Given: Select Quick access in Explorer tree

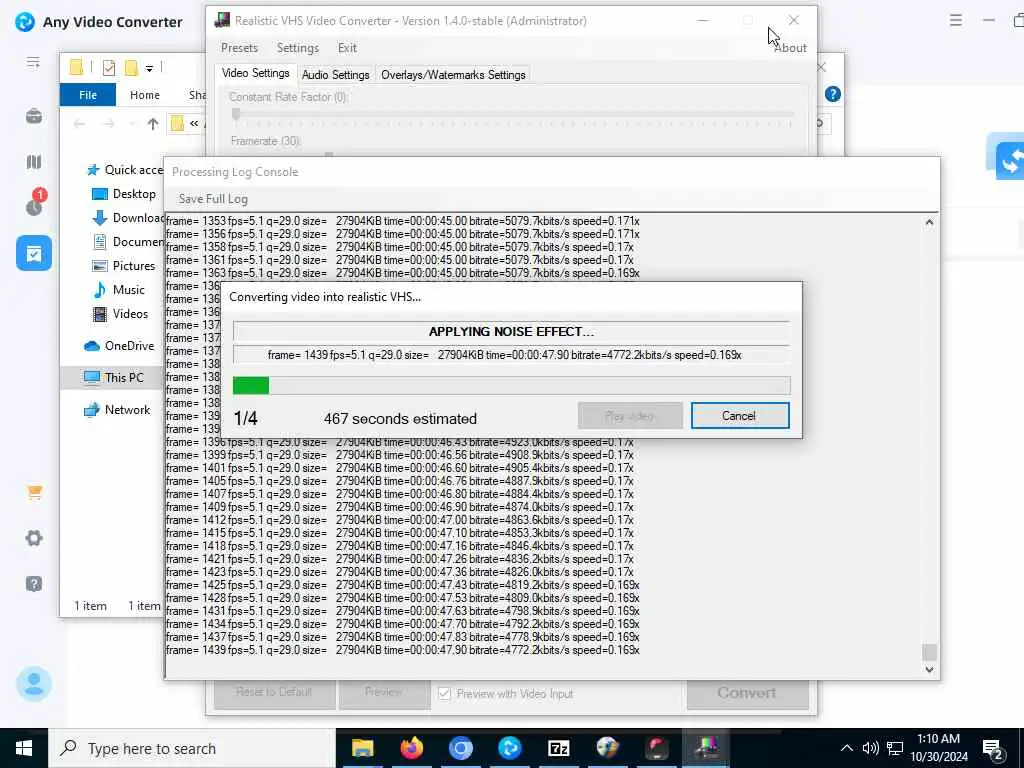Looking at the screenshot, I should pos(125,170).
